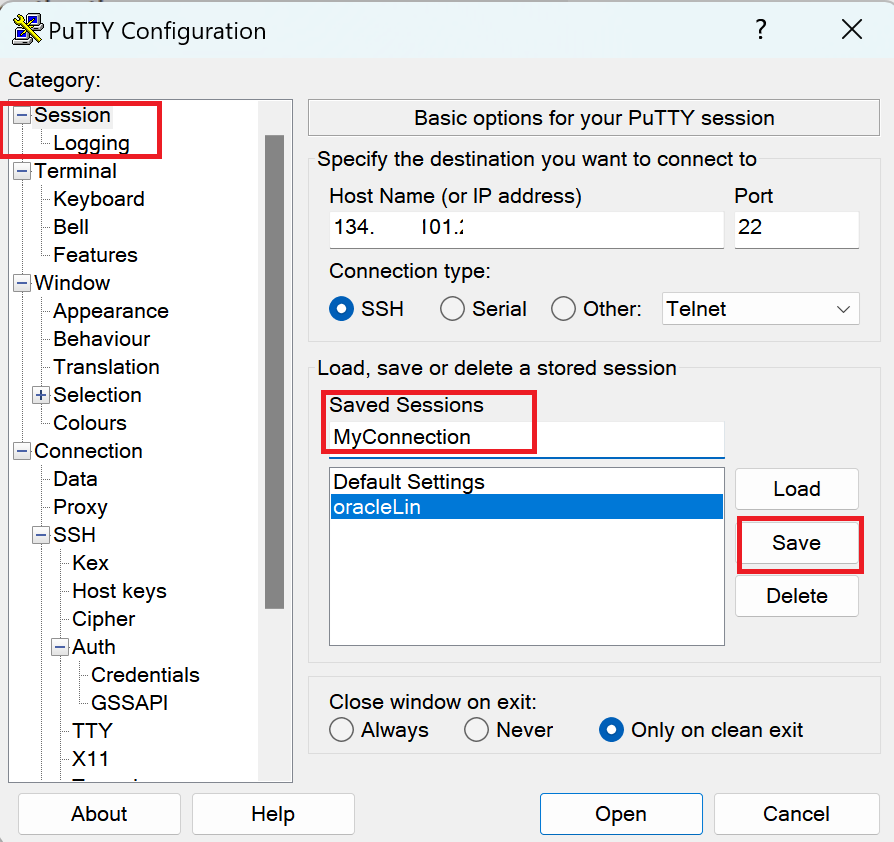Open the Translation settings category
The image size is (894, 842).
click(x=106, y=367)
